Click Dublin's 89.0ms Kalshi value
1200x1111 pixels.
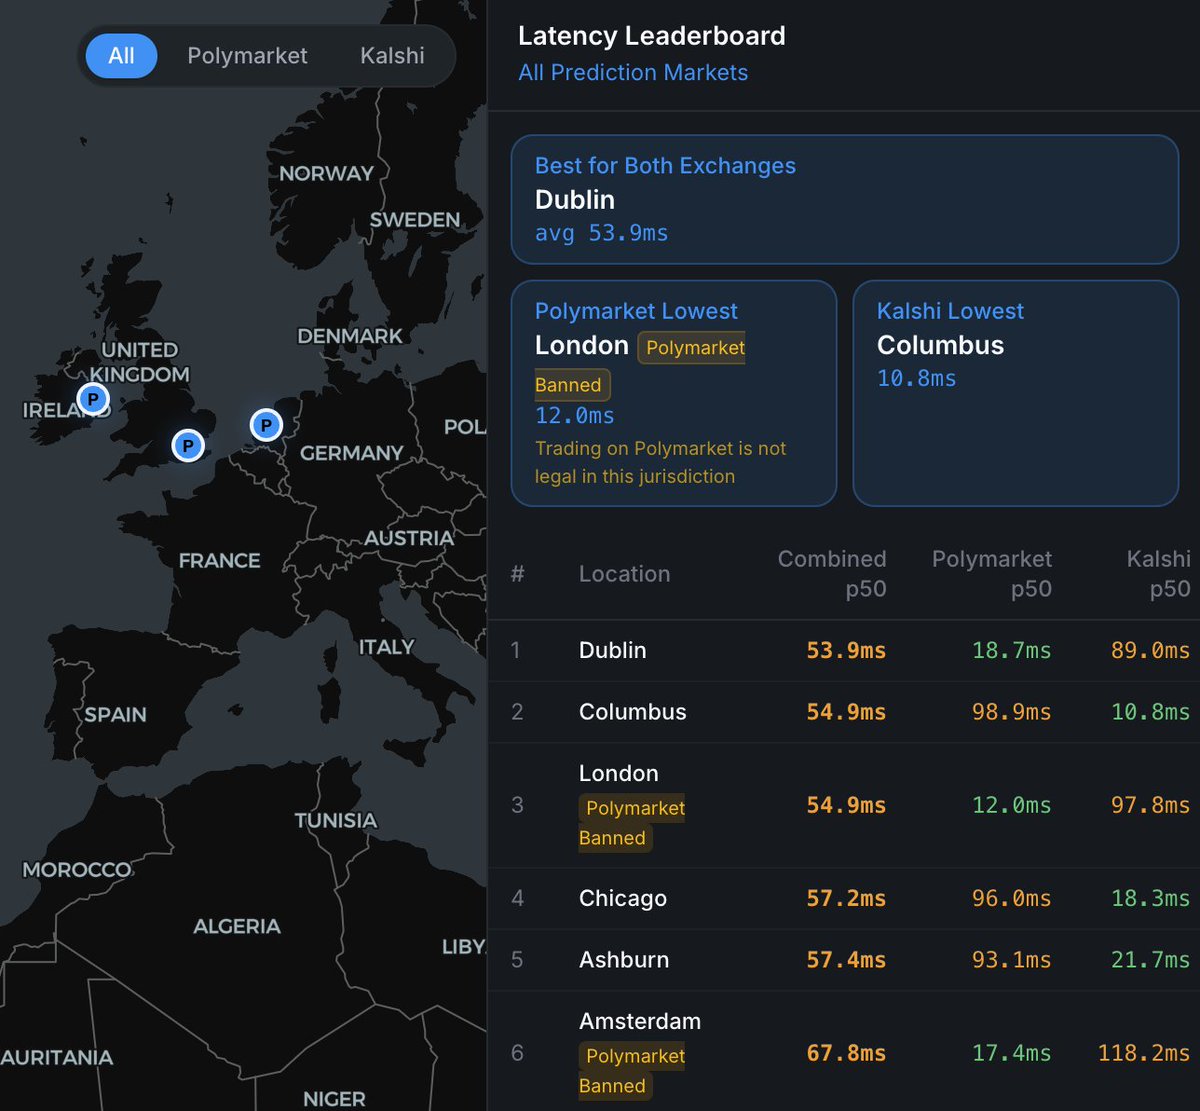[1151, 651]
